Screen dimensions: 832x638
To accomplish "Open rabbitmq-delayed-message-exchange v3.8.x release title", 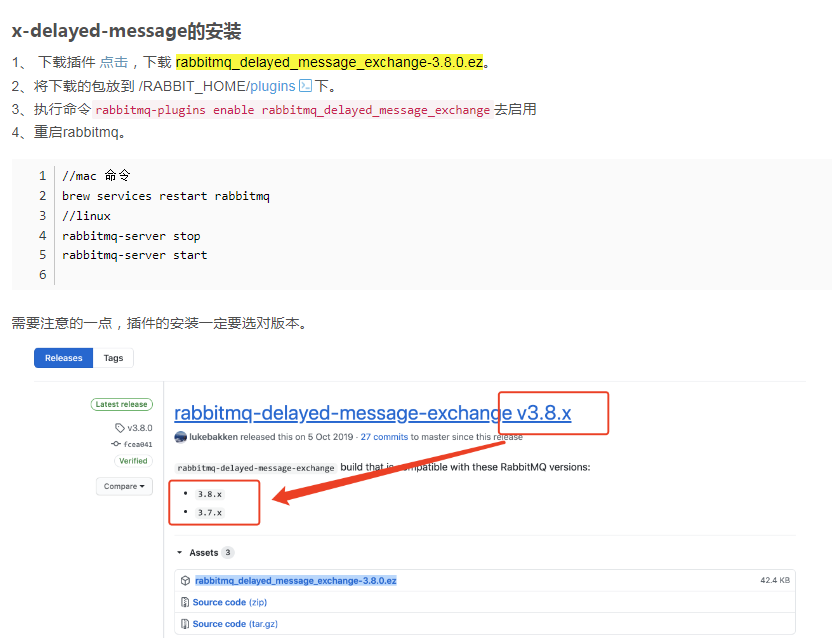I will (372, 413).
